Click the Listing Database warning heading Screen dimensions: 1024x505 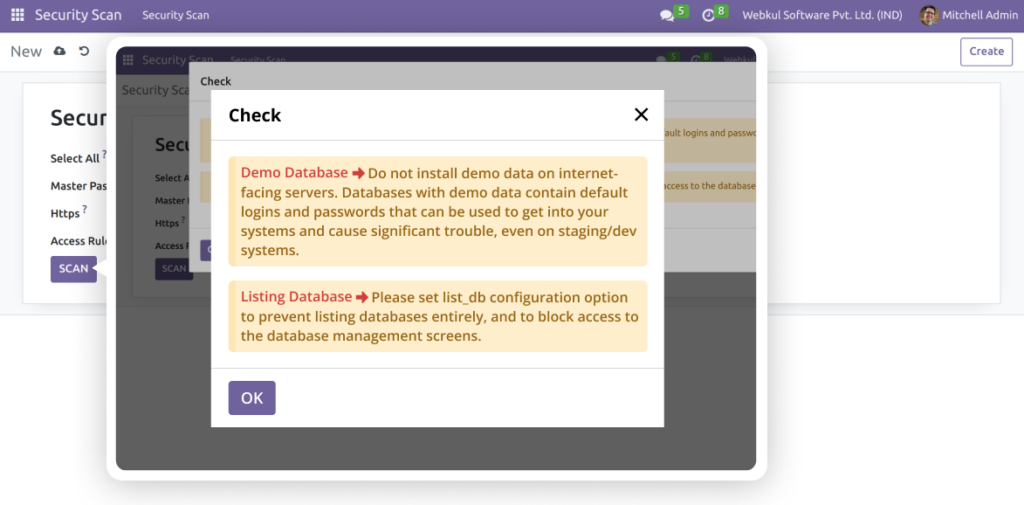(296, 297)
